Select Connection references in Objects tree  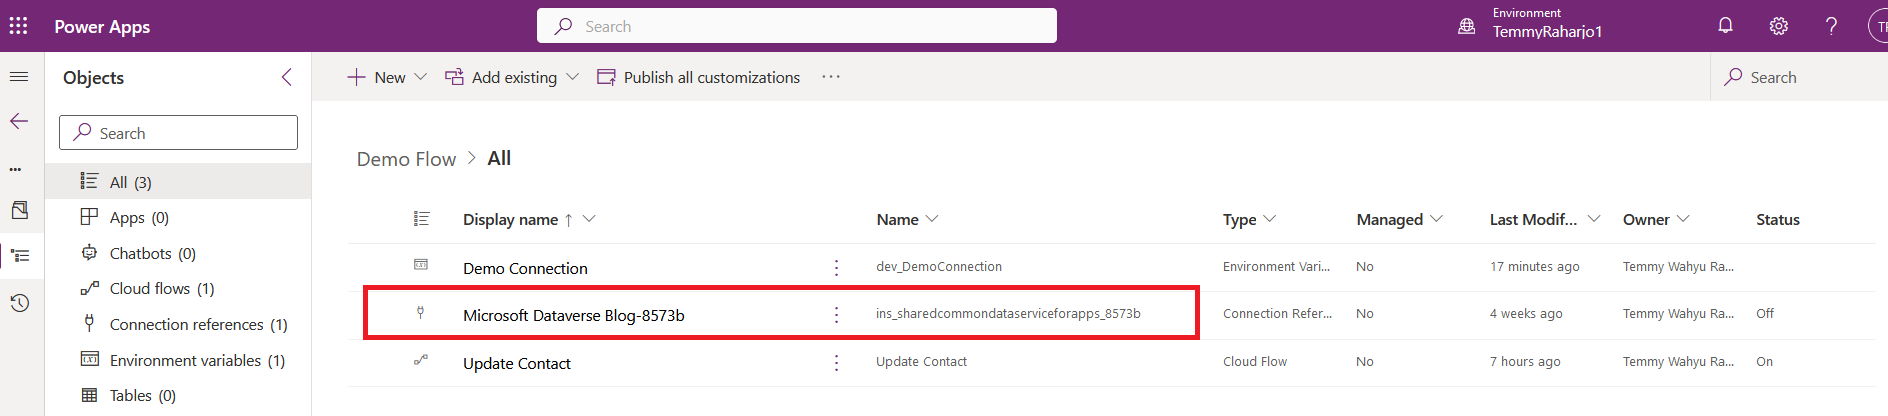point(198,324)
